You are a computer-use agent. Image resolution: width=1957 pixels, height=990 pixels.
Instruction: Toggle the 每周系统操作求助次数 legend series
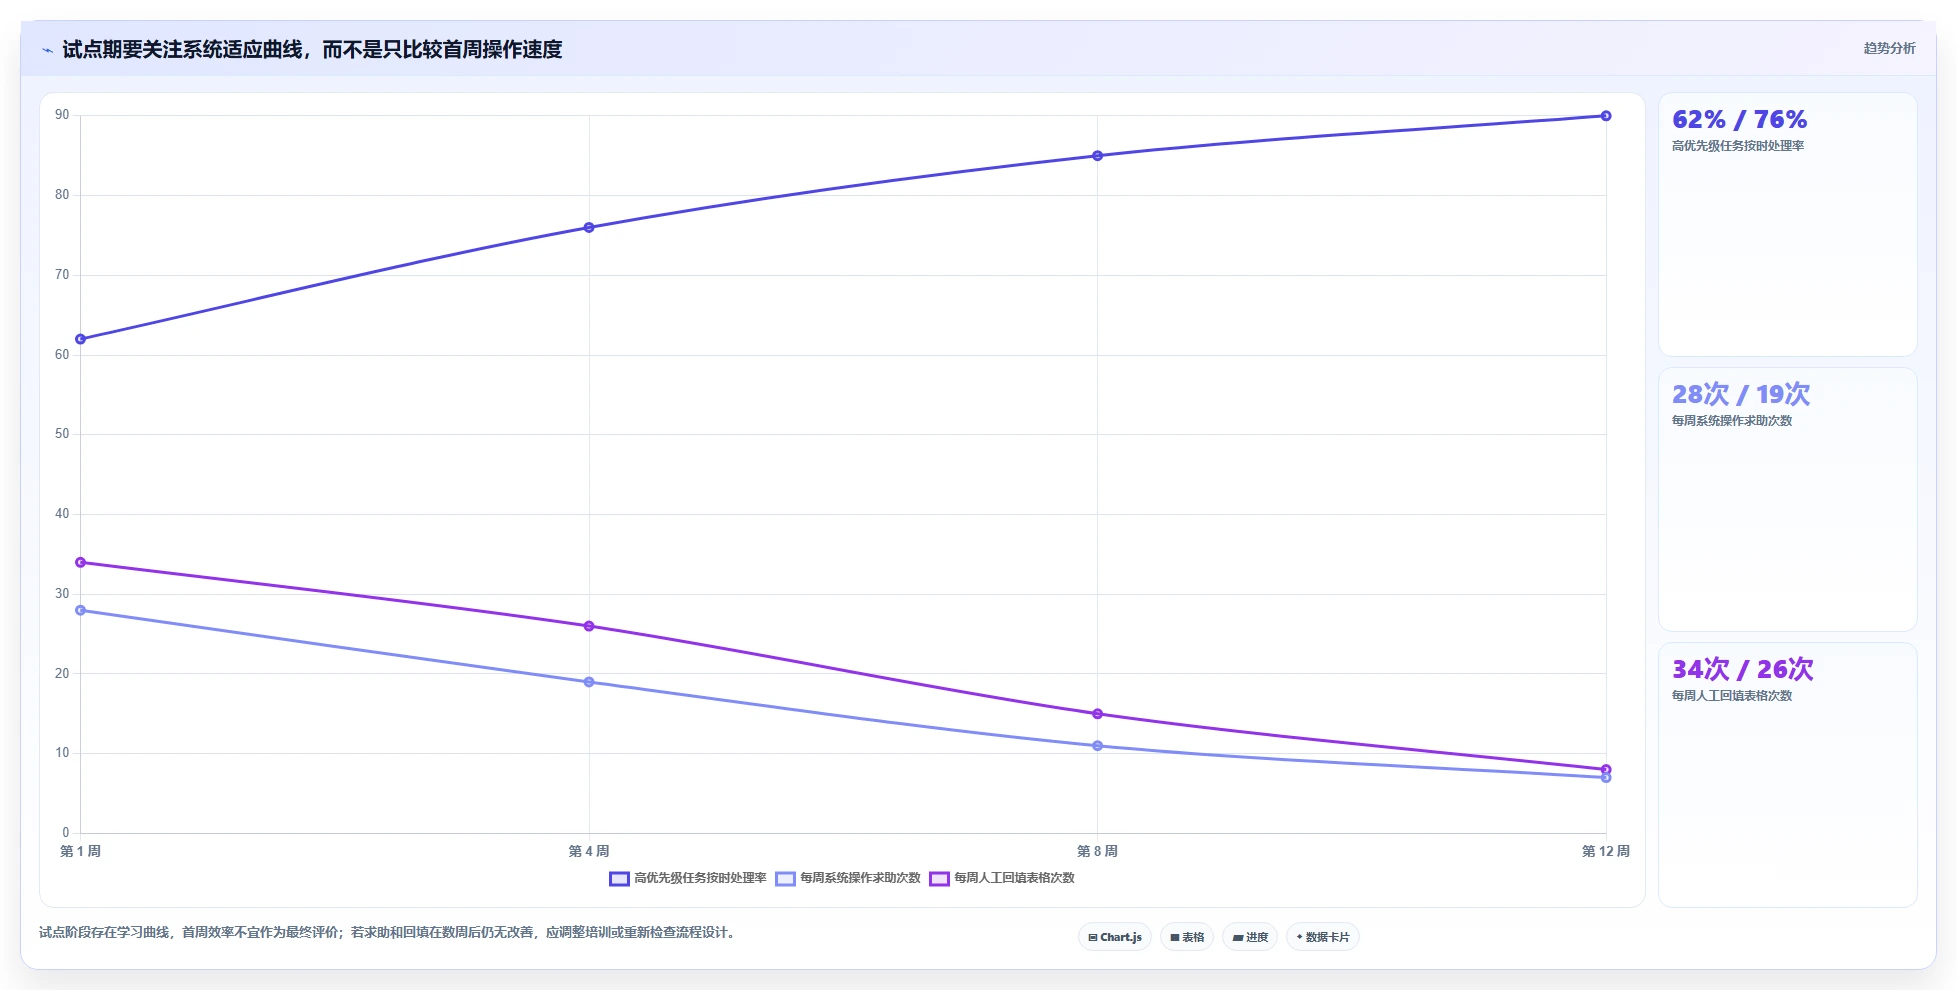click(x=848, y=878)
